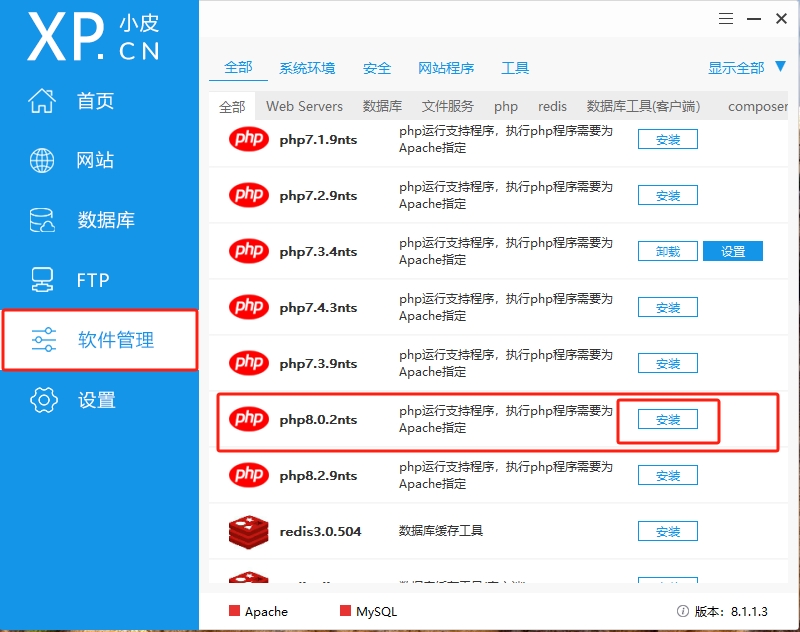The image size is (800, 632).
Task: Select the 数据库 sub-tab
Action: pos(382,106)
